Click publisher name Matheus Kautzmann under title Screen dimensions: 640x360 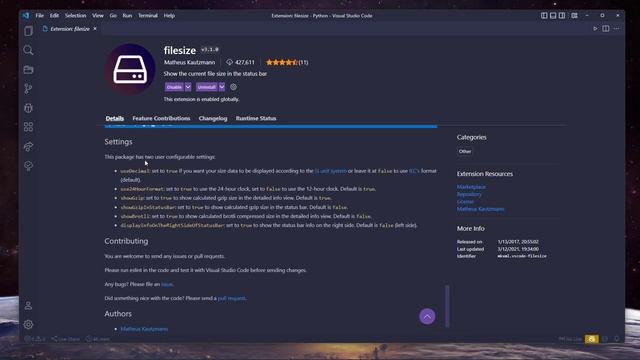coord(189,62)
